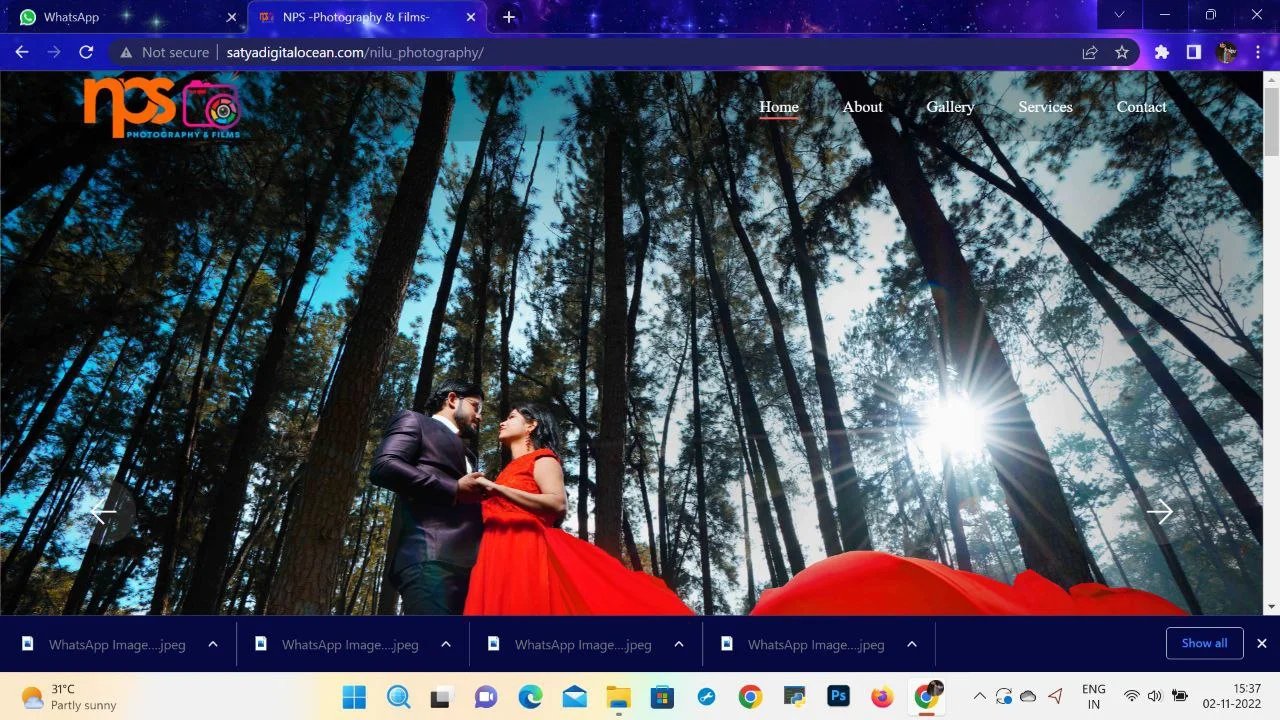
Task: Bookmark this page with the star icon
Action: [1122, 52]
